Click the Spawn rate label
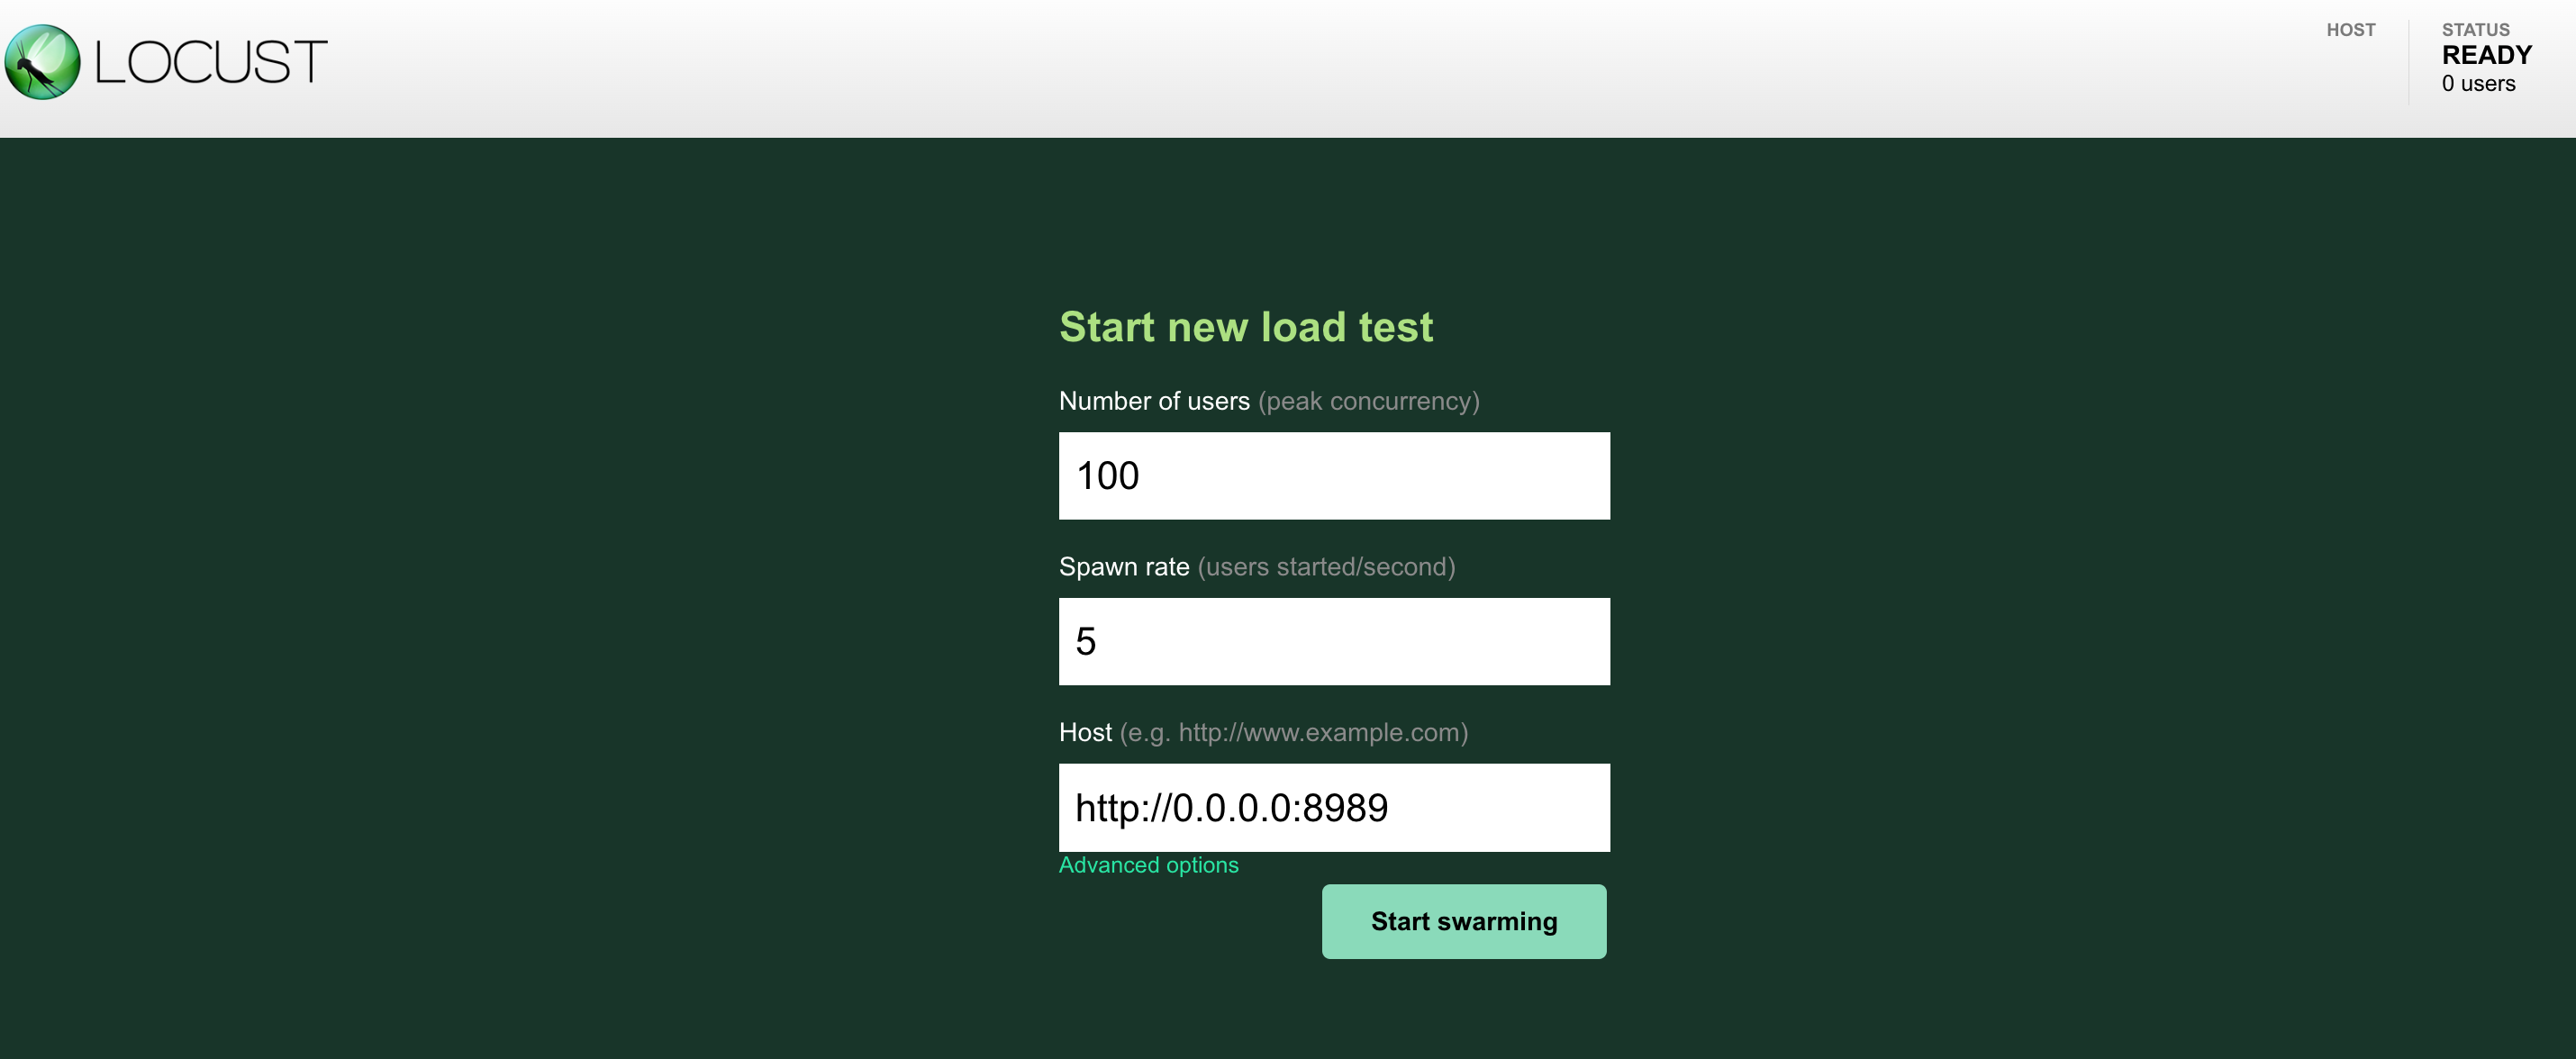This screenshot has height=1059, width=2576. coord(1124,567)
